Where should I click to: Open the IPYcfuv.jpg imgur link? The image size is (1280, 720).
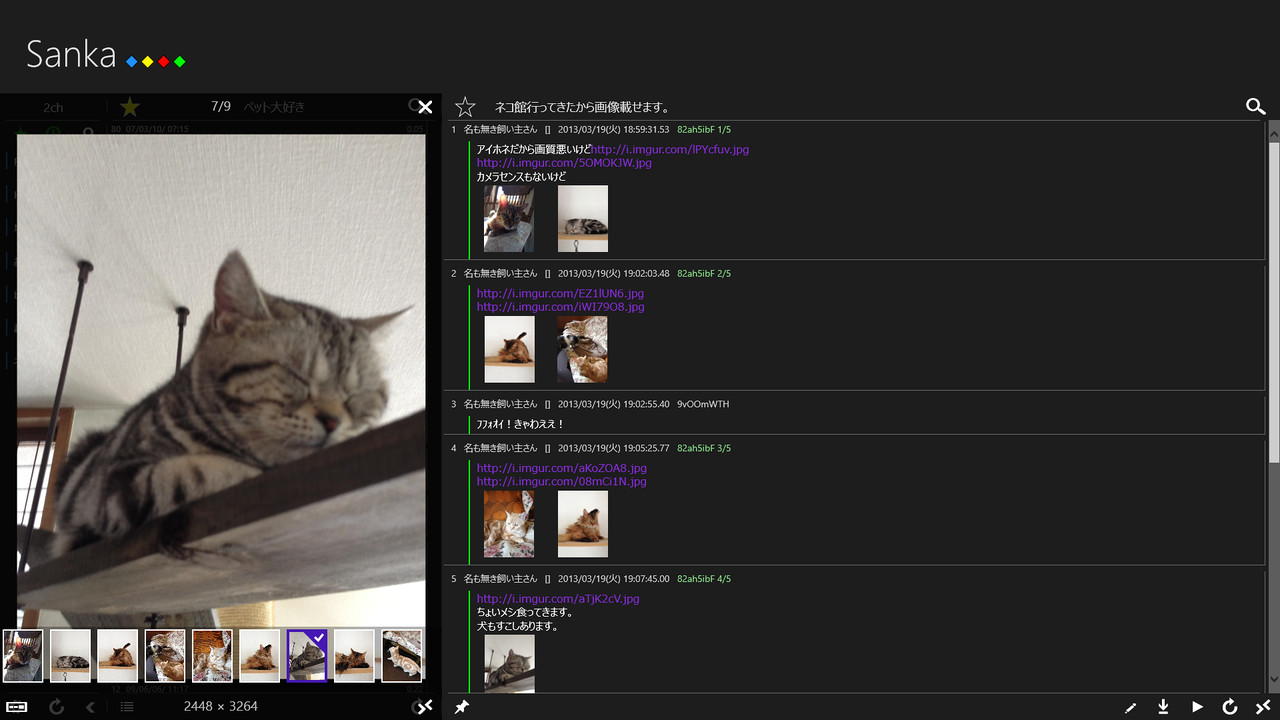tap(670, 150)
